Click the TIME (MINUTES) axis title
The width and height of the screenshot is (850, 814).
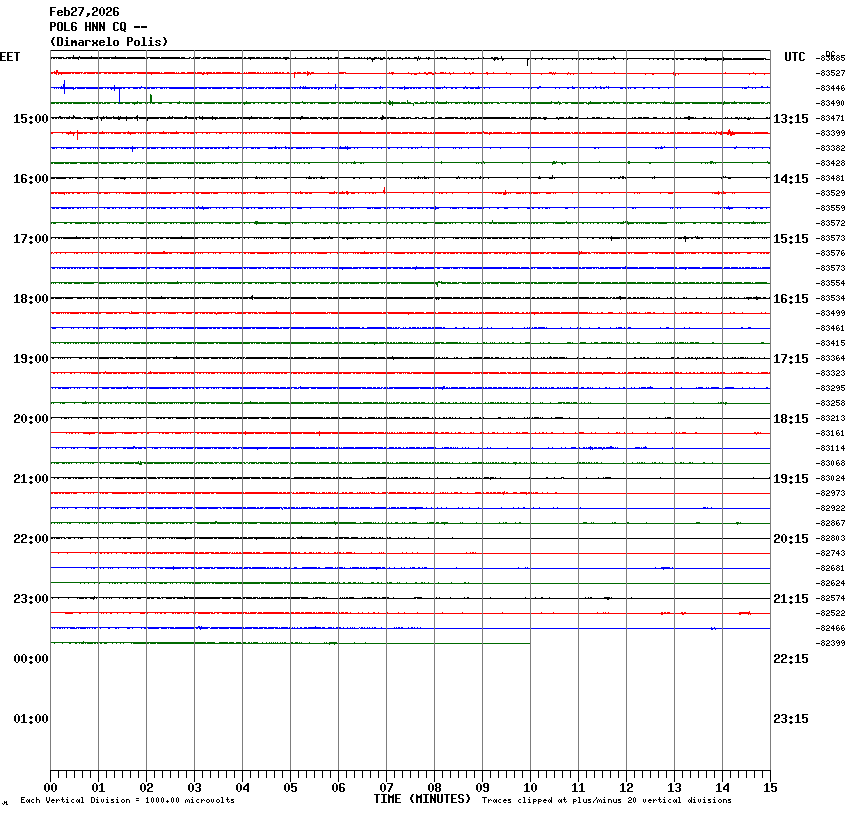click(x=421, y=799)
